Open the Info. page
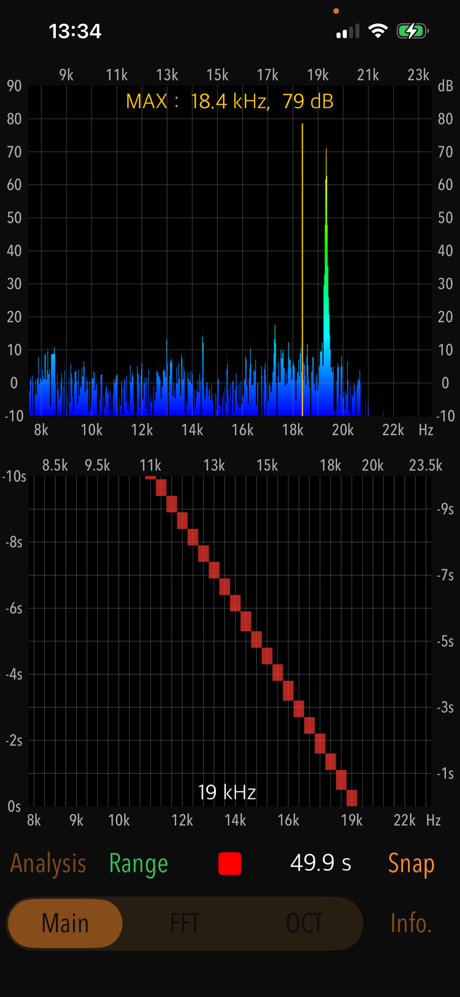460x997 pixels. pos(411,923)
